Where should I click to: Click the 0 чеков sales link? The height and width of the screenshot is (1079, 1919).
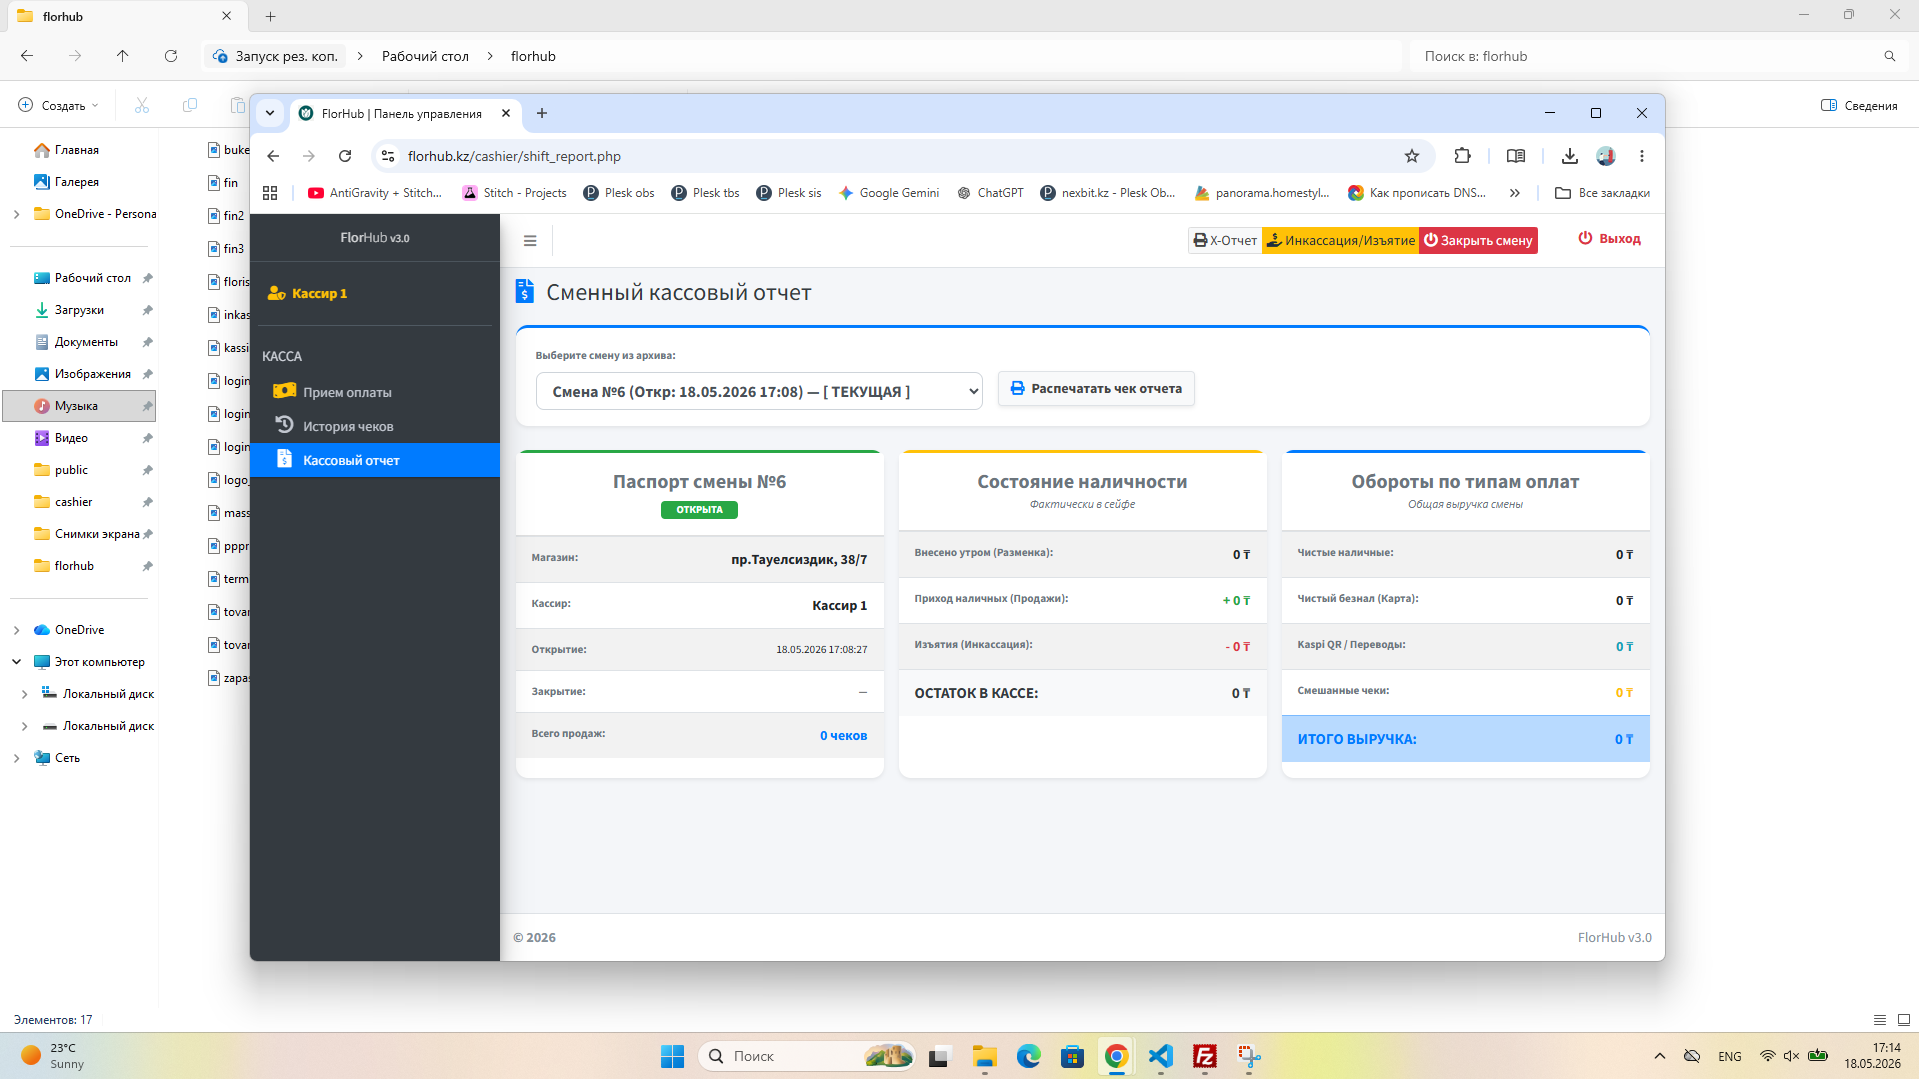(843, 735)
